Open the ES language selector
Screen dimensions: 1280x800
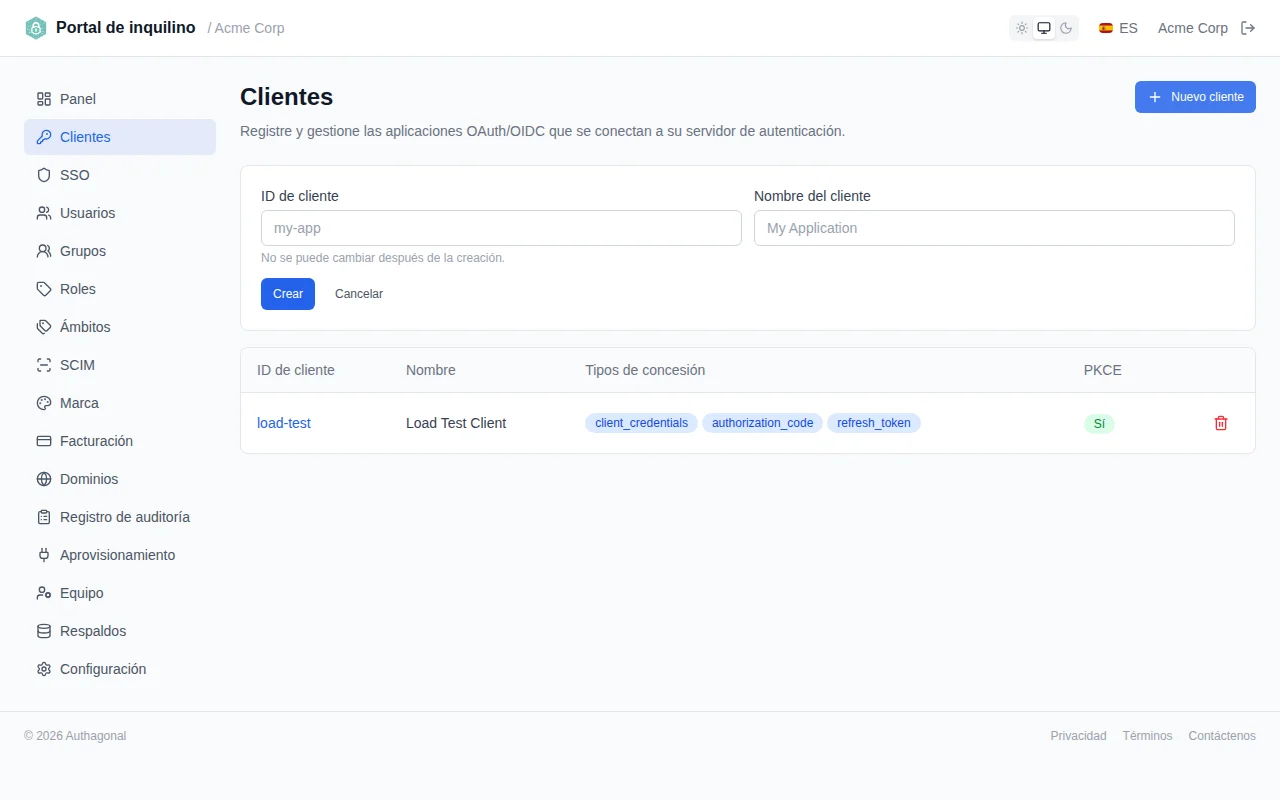coord(1118,28)
